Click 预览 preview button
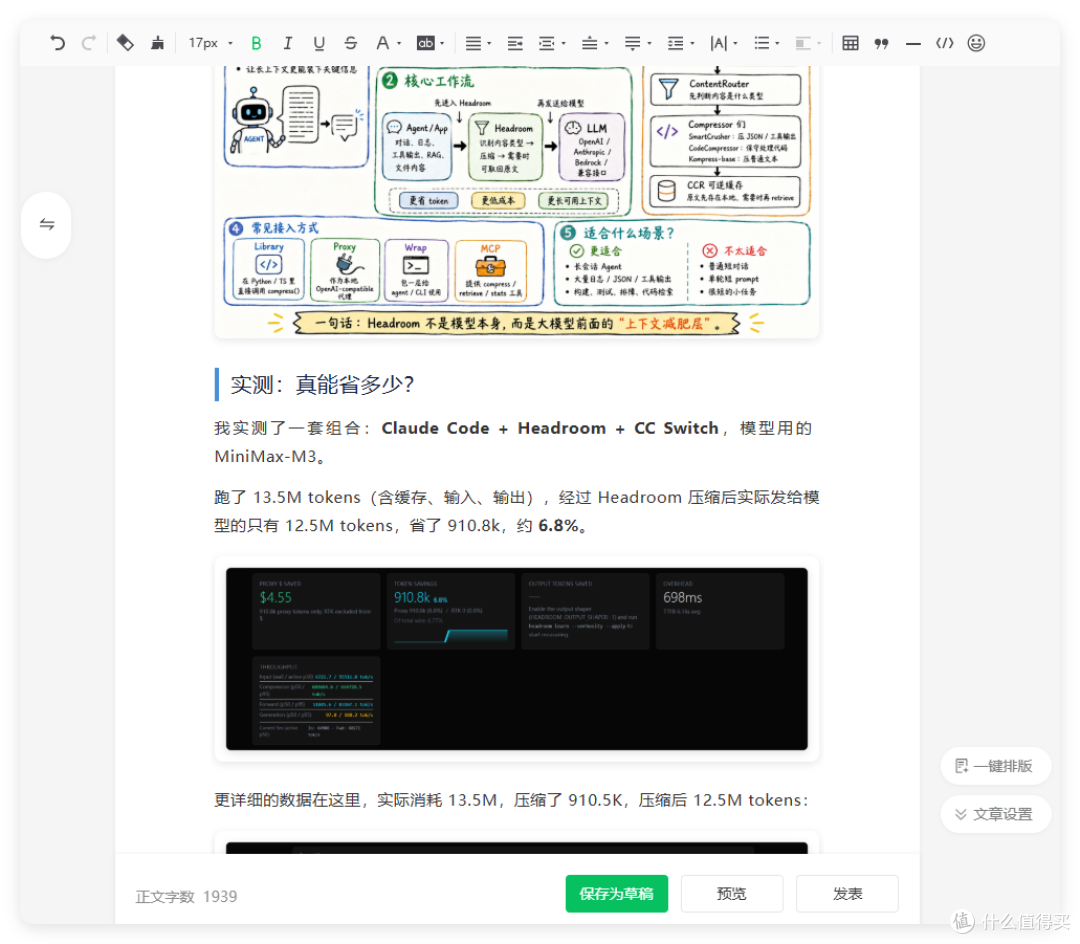The image size is (1080, 944). click(x=731, y=894)
